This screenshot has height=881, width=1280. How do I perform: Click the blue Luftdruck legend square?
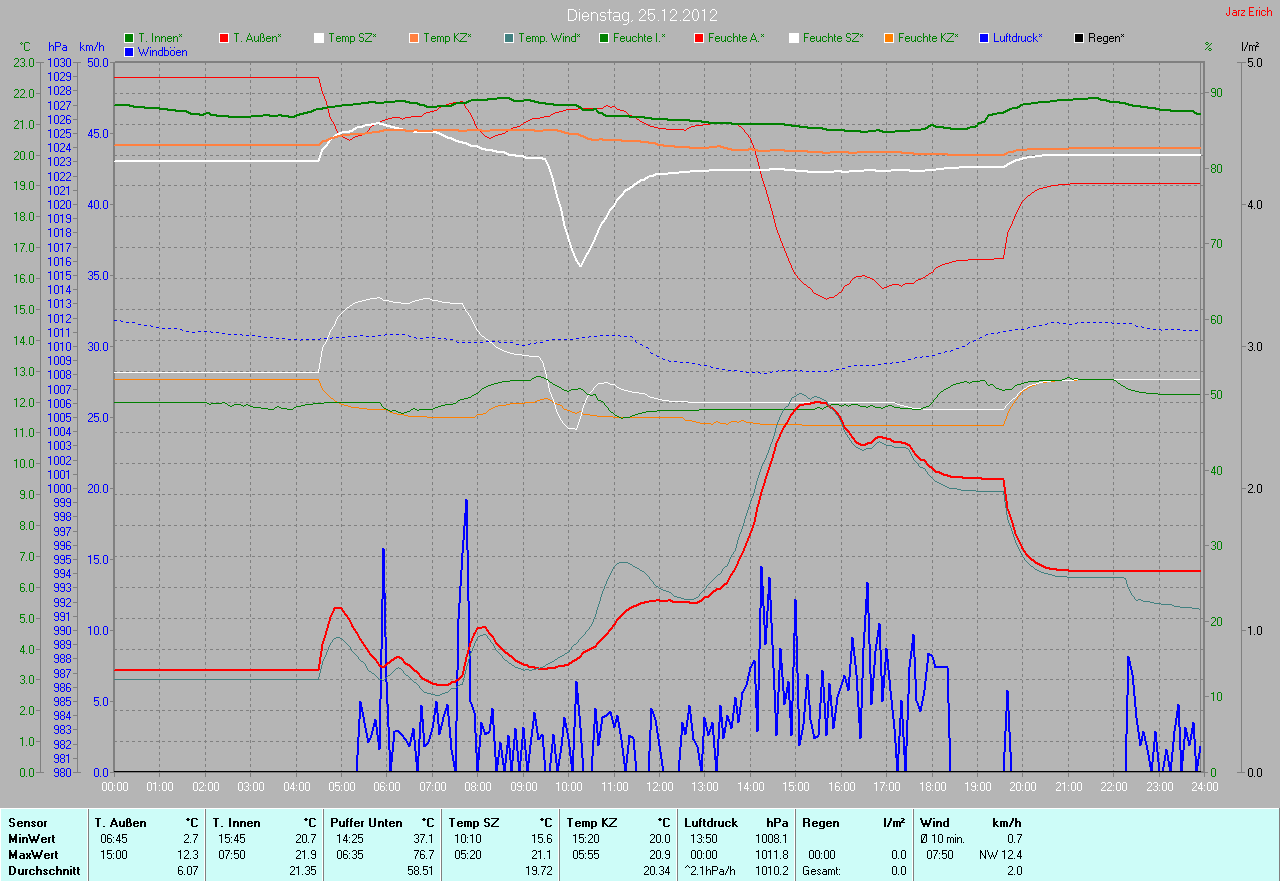coord(984,38)
